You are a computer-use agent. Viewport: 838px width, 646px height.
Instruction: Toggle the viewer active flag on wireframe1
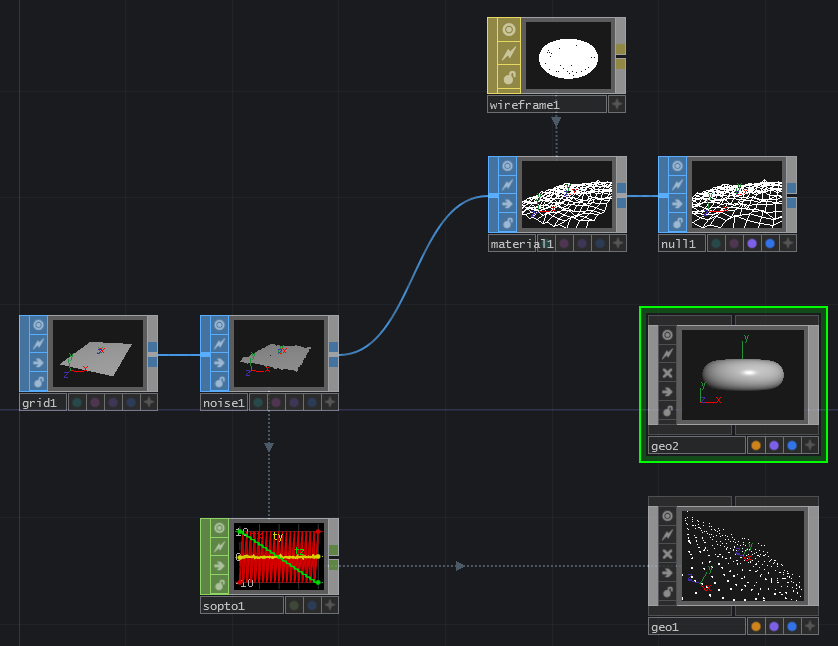coord(509,30)
